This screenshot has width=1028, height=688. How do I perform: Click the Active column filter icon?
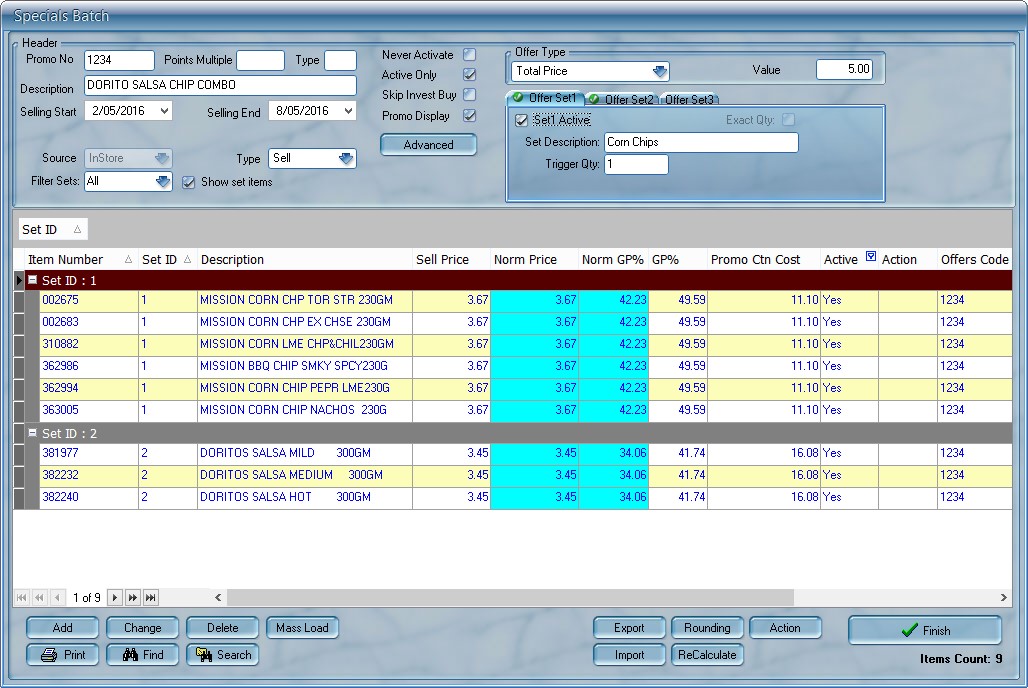click(x=871, y=256)
